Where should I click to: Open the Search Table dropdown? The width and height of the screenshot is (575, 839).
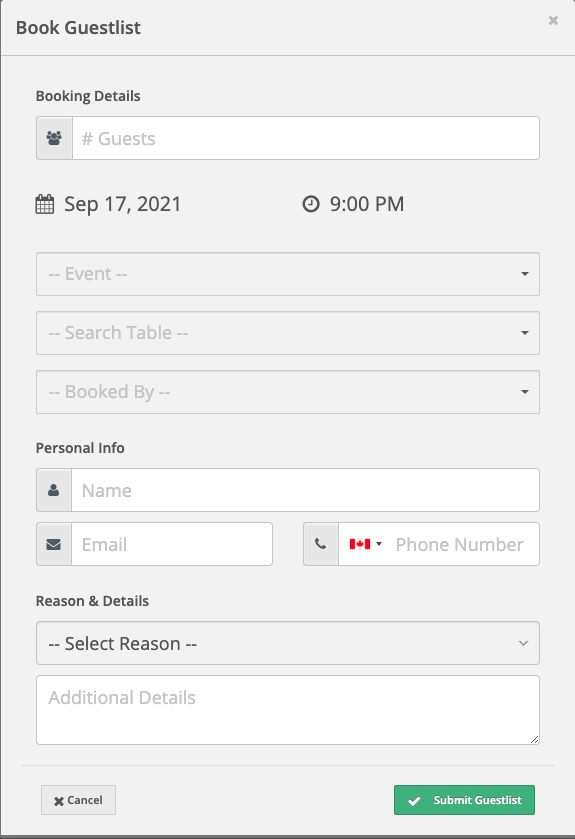point(288,333)
